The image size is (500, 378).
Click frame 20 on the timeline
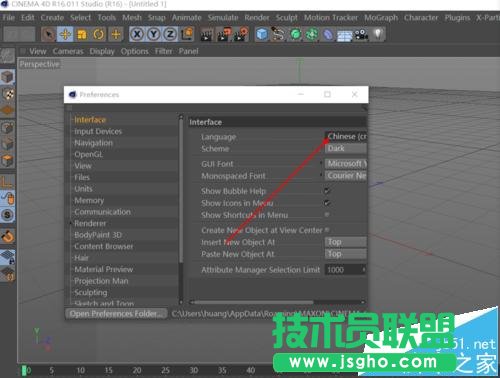[137, 370]
